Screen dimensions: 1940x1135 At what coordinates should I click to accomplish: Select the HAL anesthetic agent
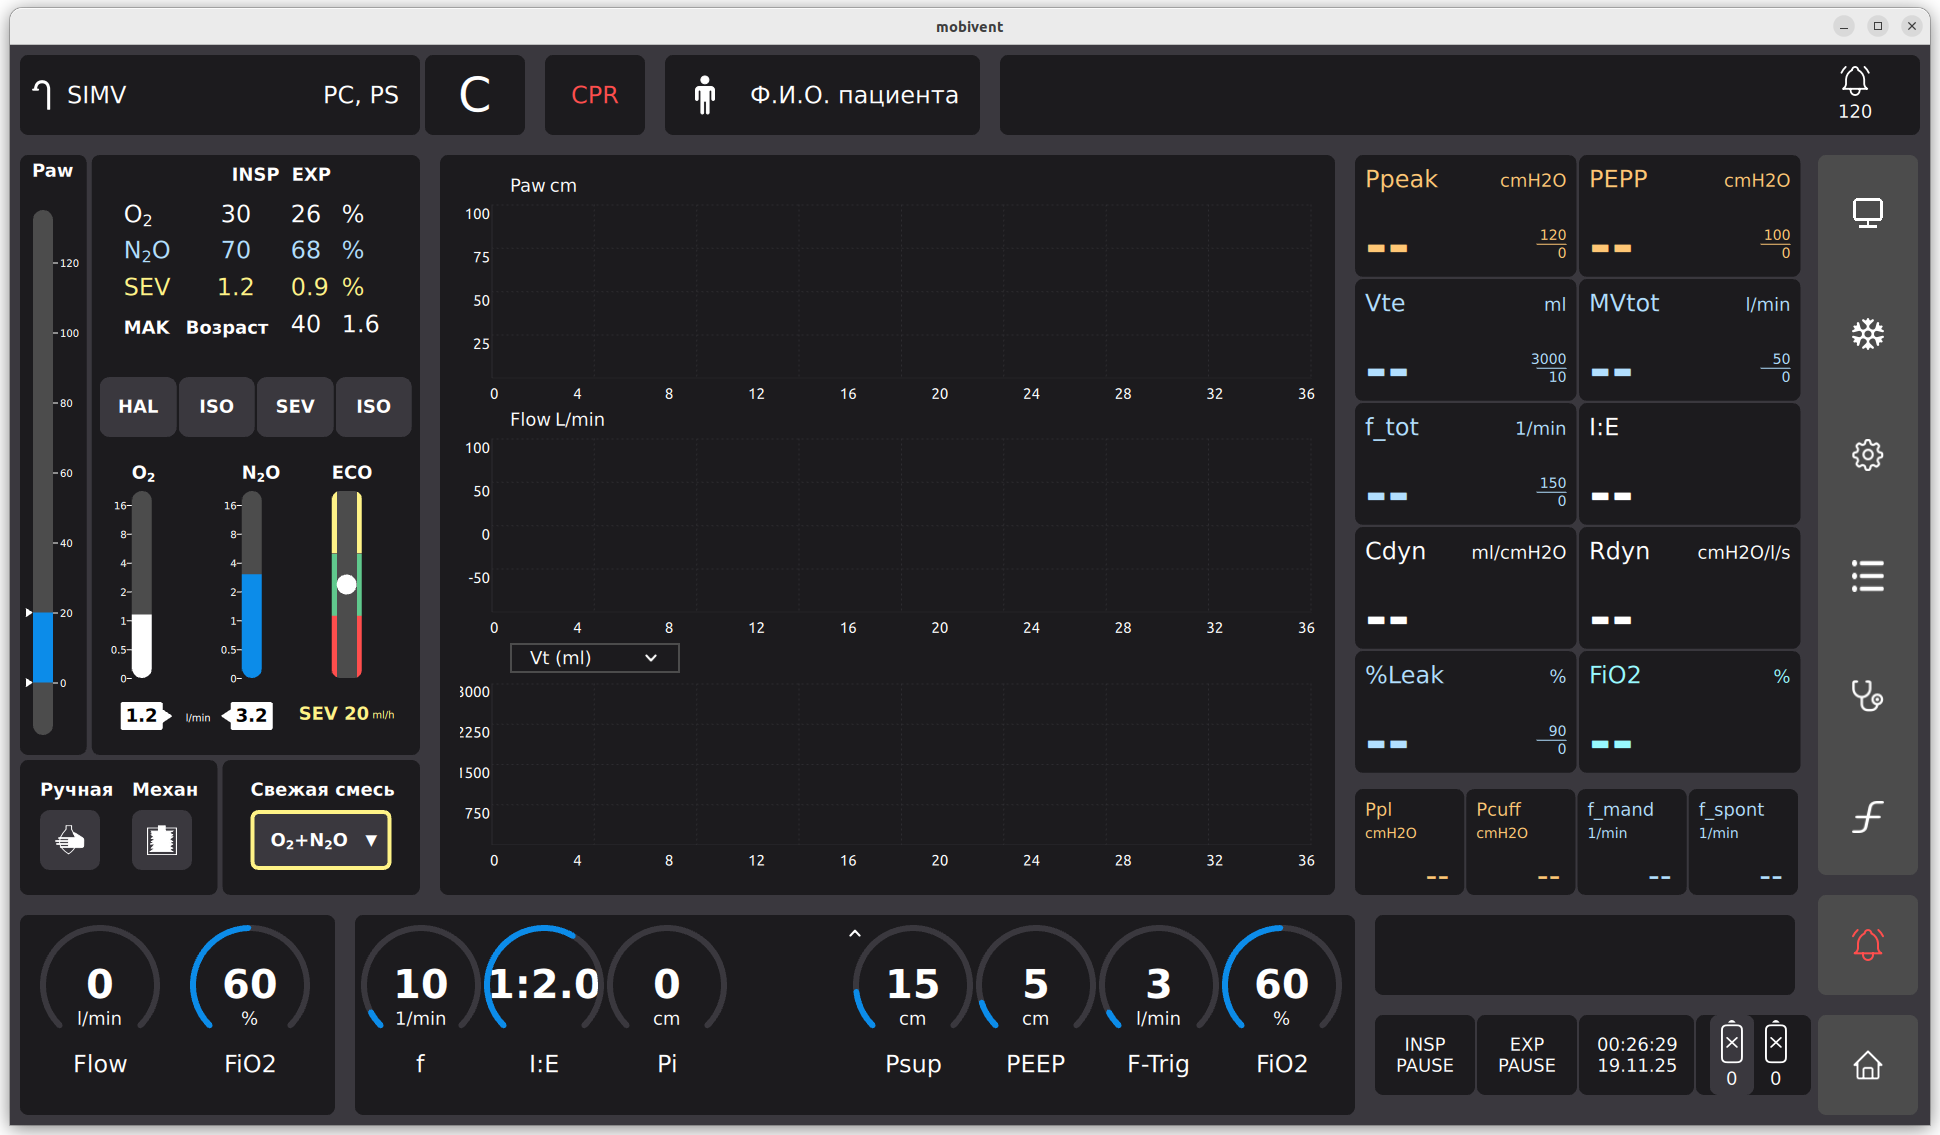point(138,407)
